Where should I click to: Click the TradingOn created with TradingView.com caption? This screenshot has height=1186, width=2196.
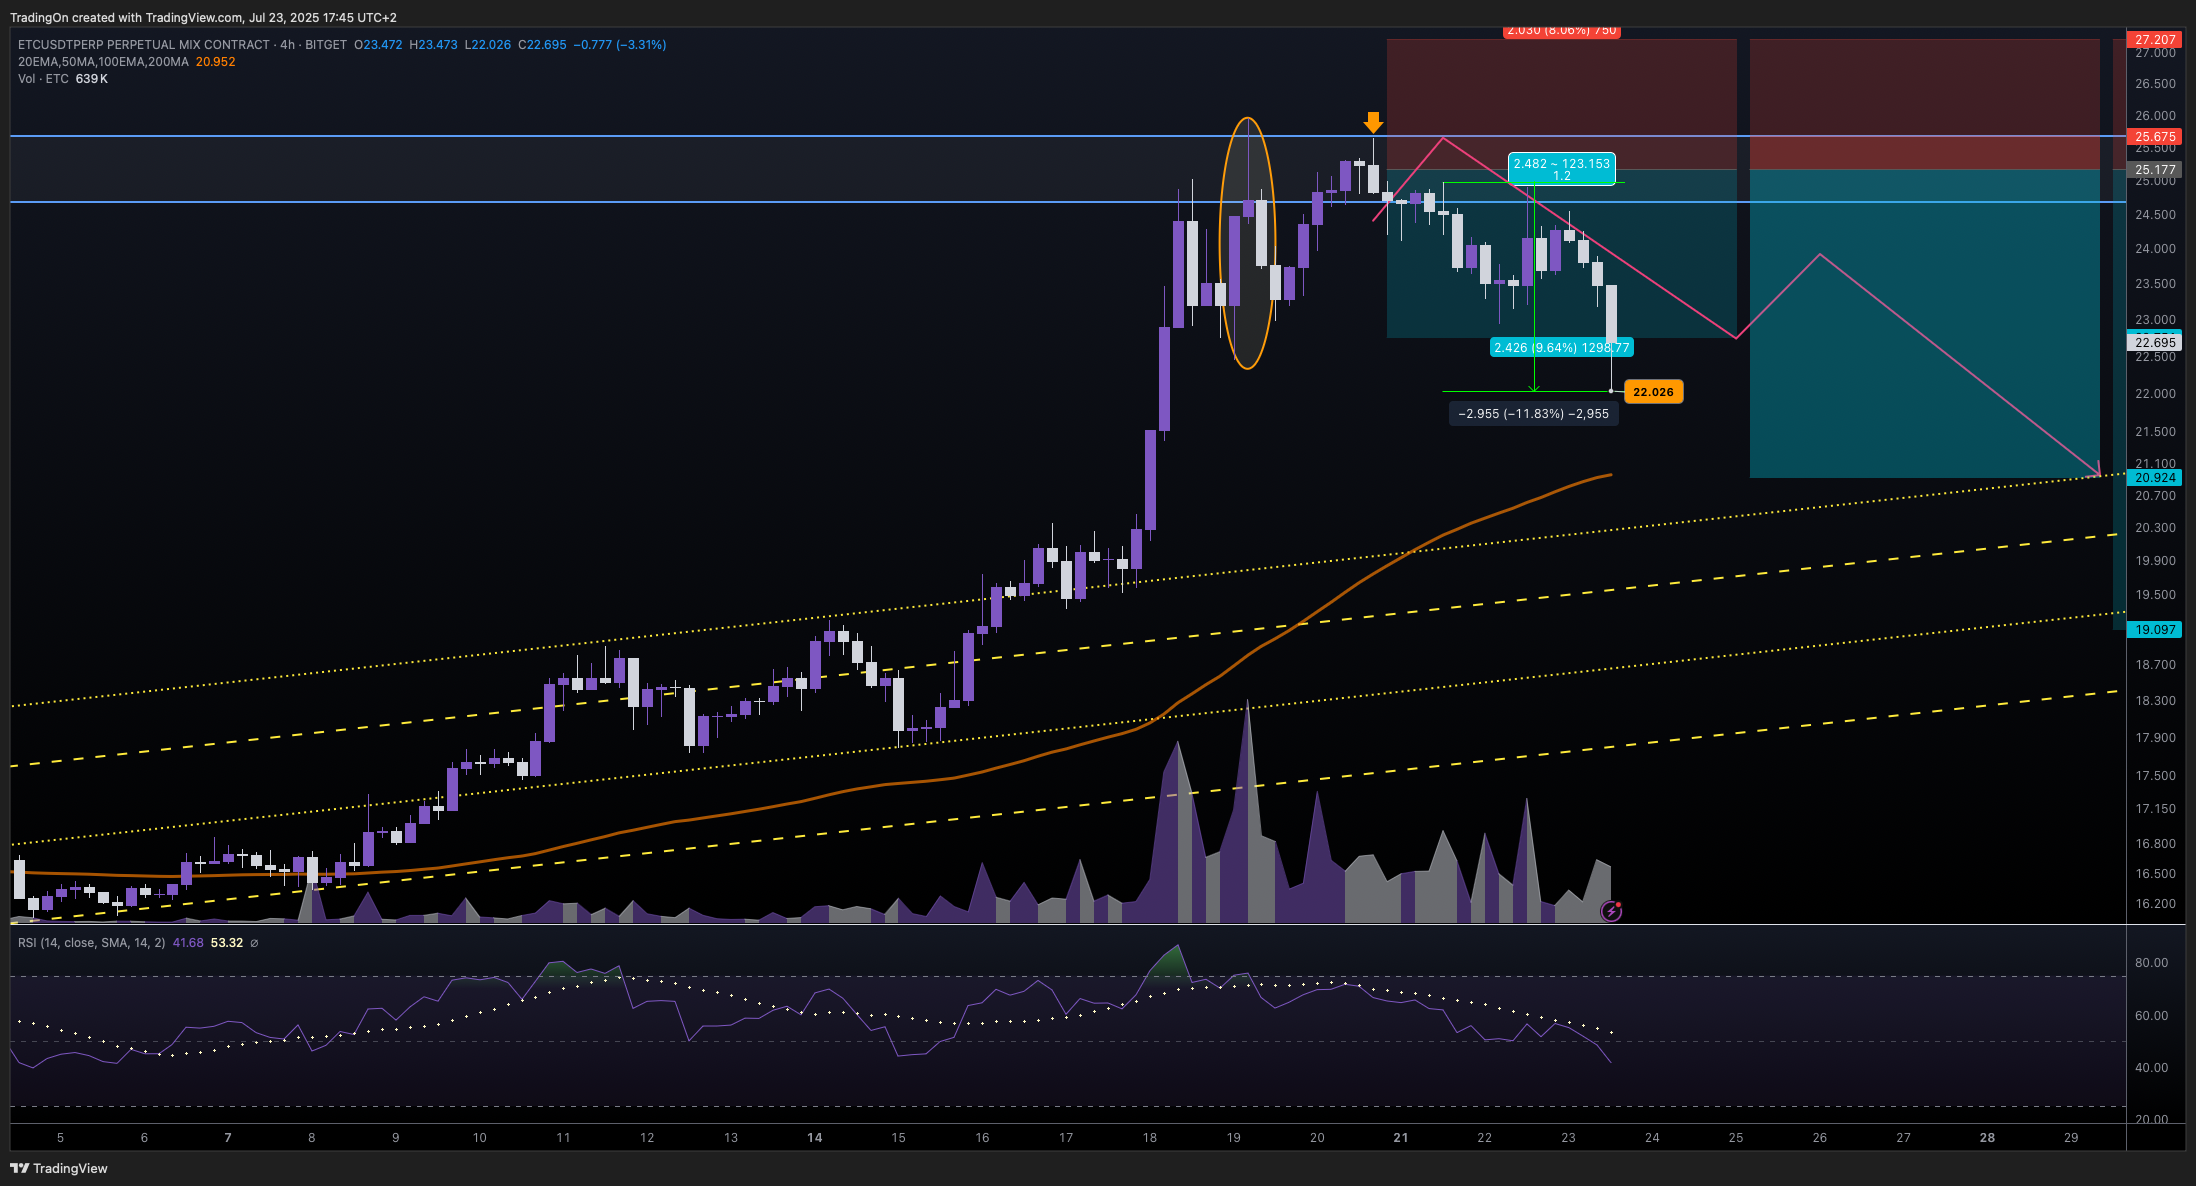coord(203,18)
